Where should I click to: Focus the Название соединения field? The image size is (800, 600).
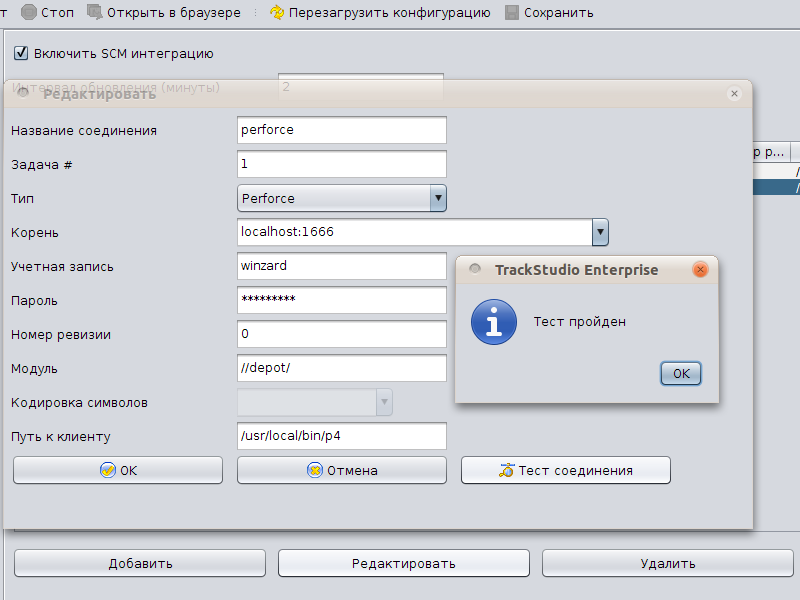(x=342, y=130)
